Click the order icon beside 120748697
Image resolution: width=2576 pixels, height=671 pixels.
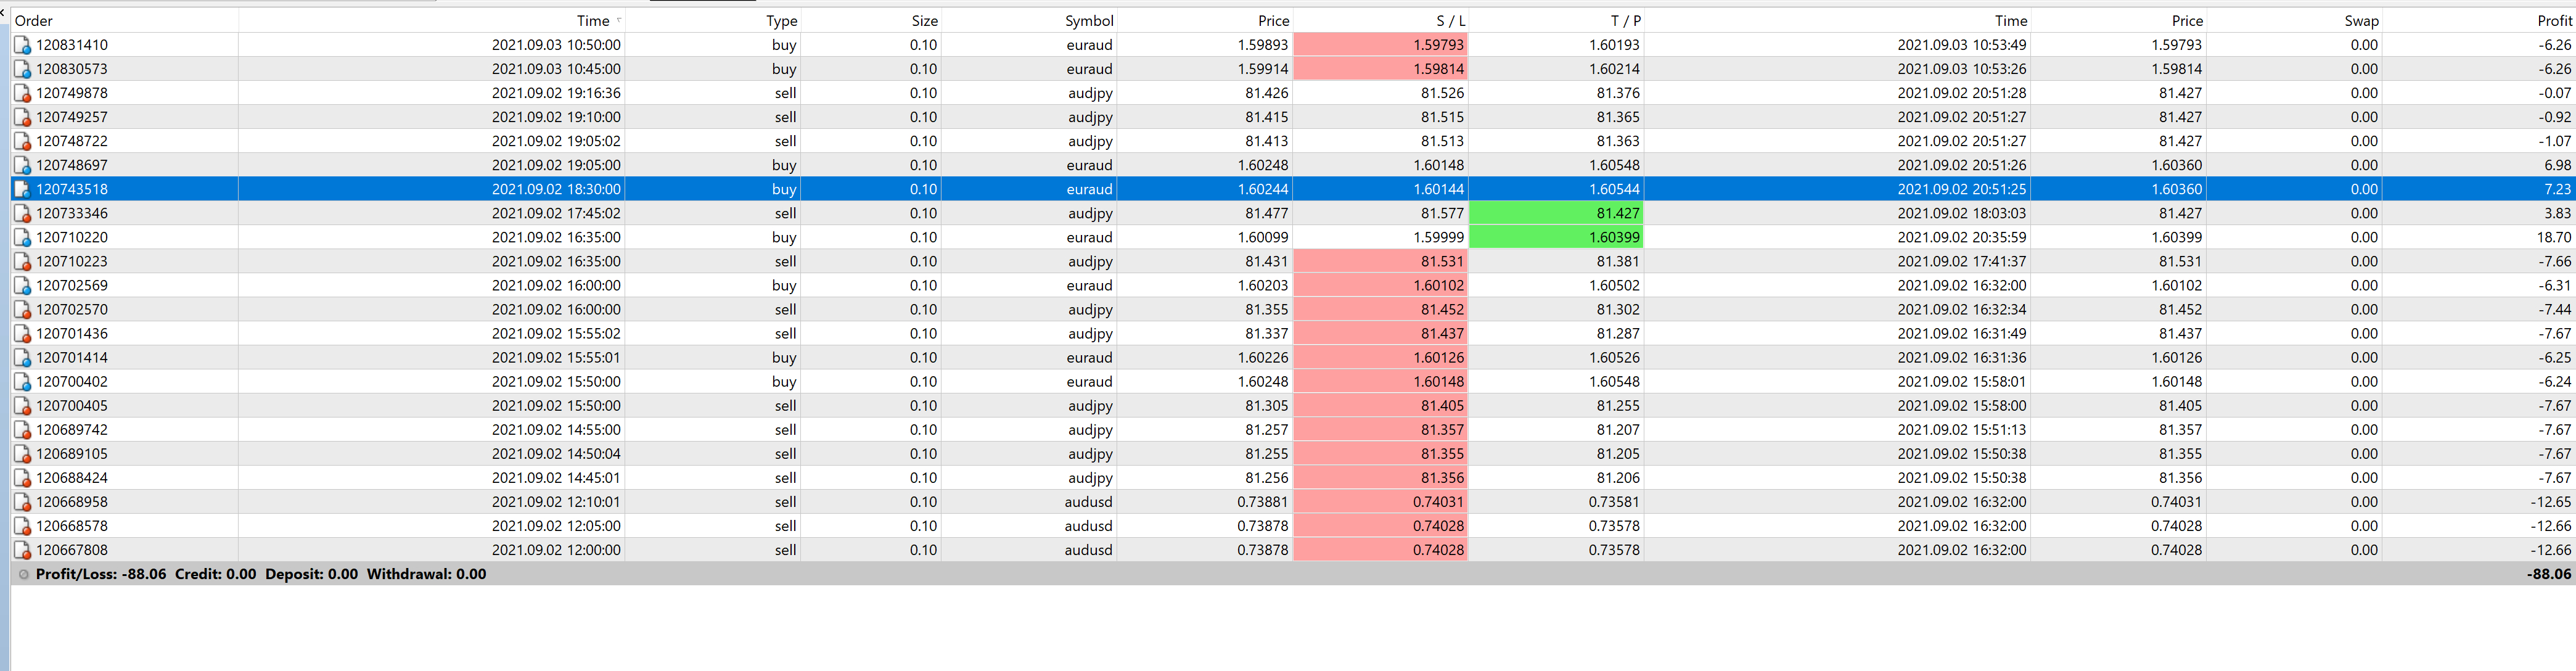tap(22, 165)
